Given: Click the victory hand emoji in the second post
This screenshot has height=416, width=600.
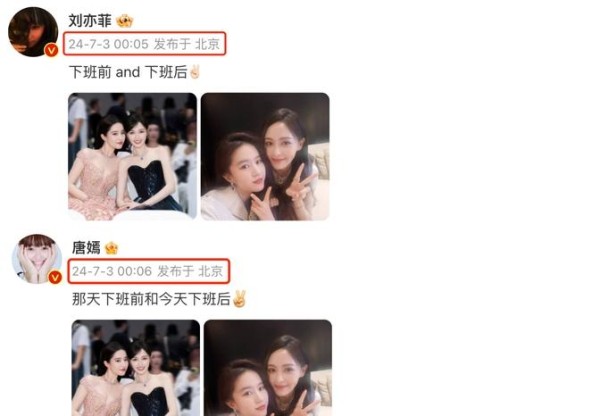Looking at the screenshot, I should click(x=239, y=299).
